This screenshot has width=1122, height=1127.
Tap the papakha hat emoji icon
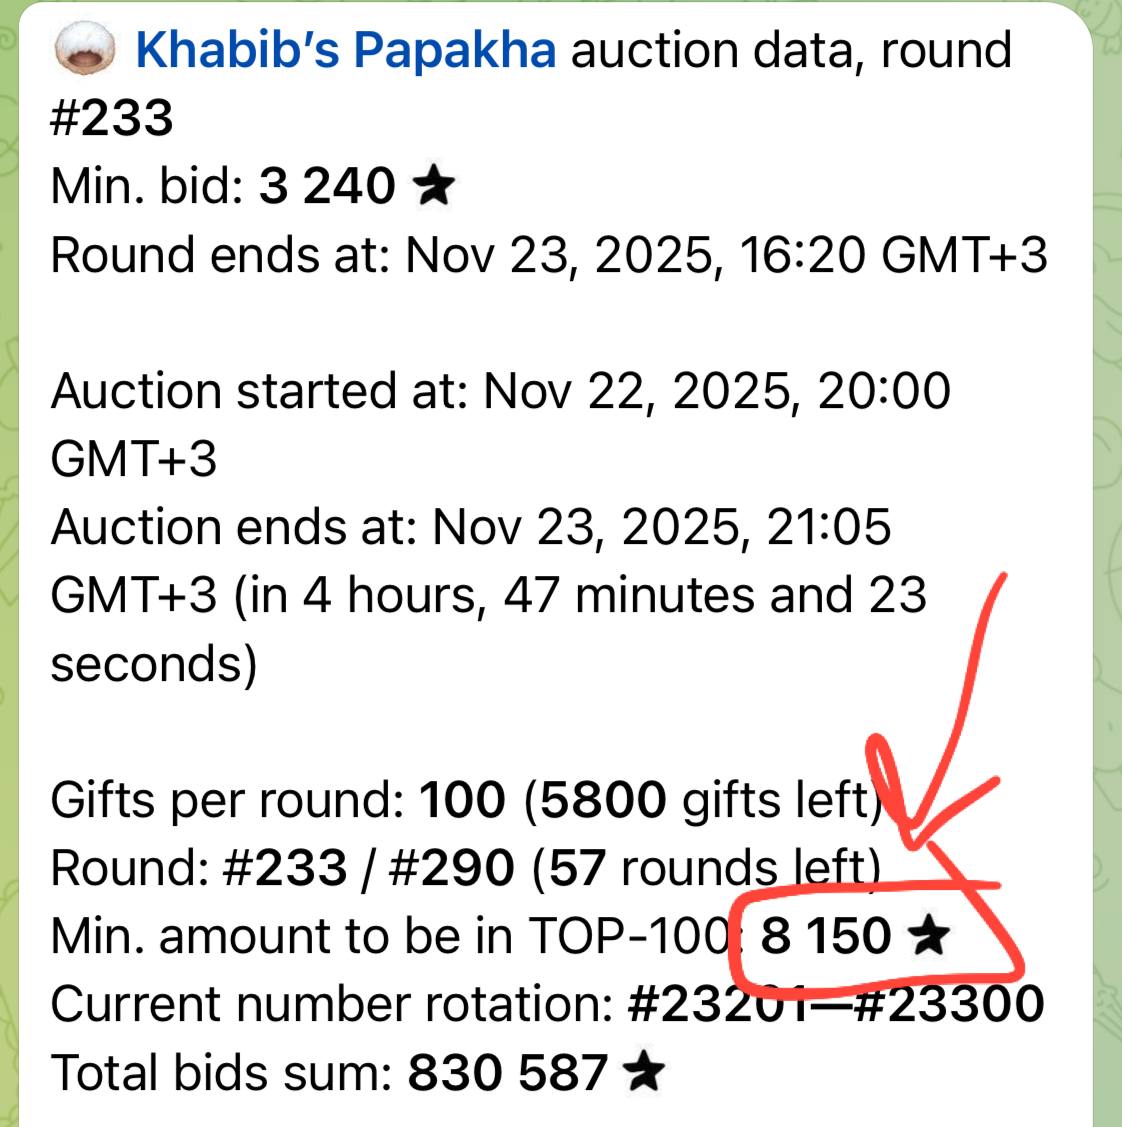85,48
